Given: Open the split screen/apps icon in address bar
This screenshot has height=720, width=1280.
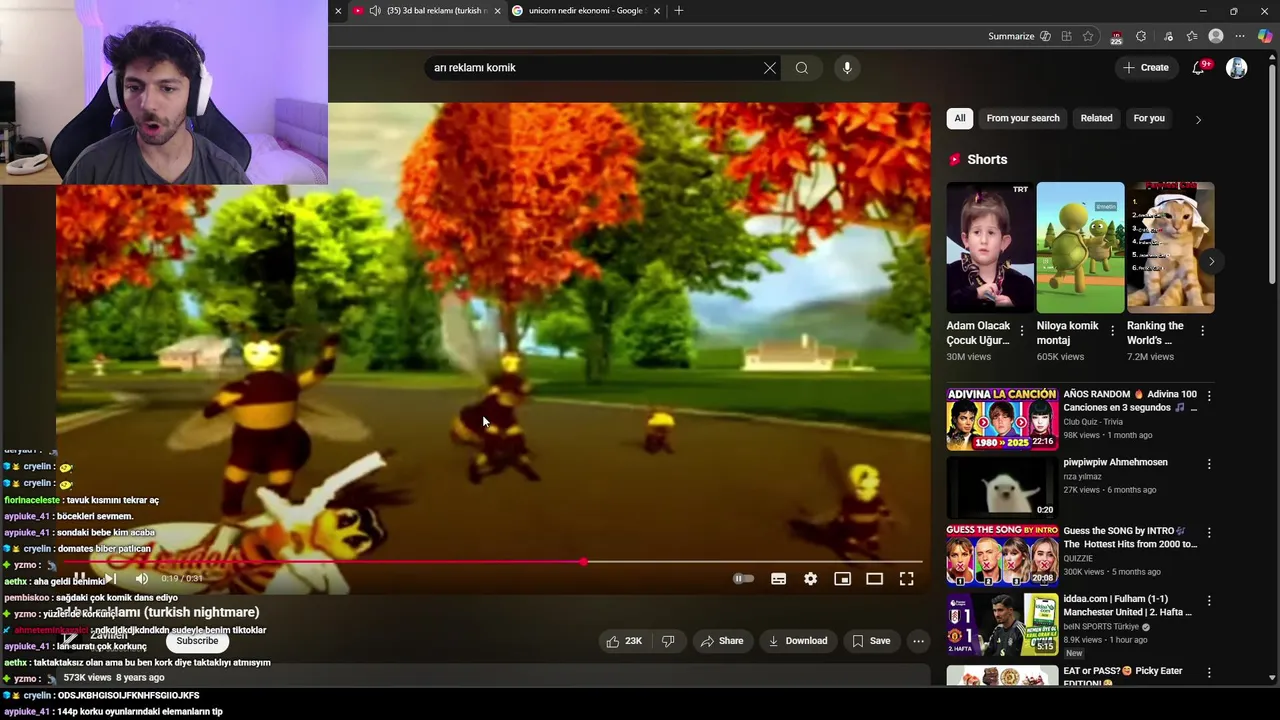Looking at the screenshot, I should point(1066,36).
